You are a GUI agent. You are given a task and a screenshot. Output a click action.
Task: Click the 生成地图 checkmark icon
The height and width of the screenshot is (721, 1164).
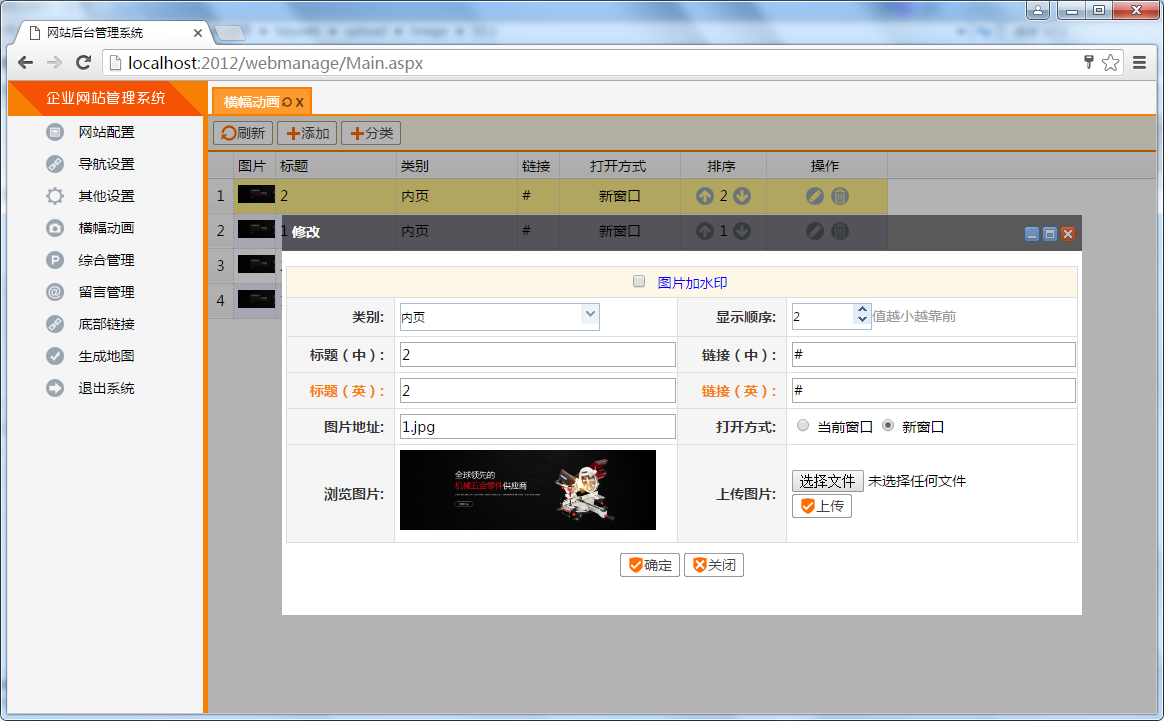tap(55, 356)
